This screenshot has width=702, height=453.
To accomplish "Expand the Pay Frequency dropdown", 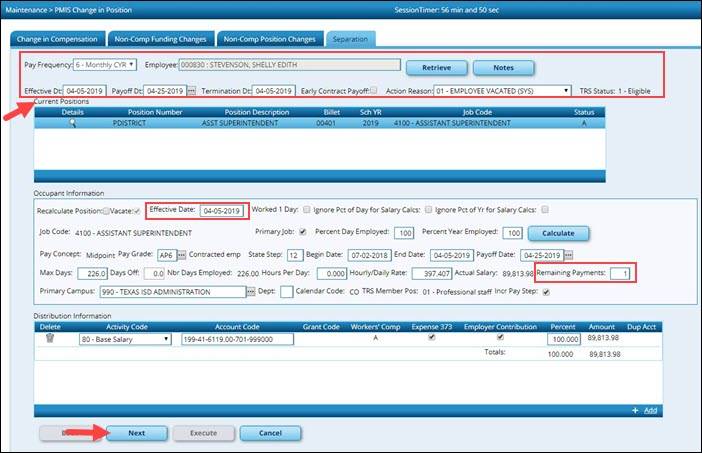I will (104, 65).
